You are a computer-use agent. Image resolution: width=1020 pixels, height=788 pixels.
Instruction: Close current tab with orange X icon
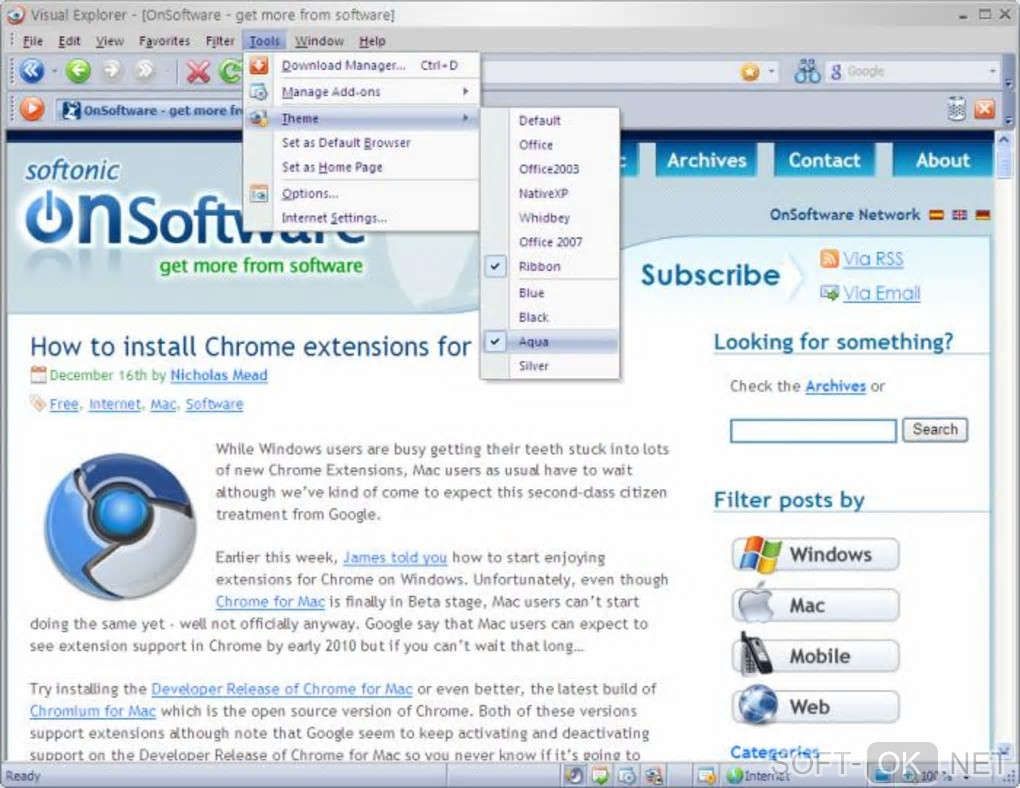pyautogui.click(x=984, y=109)
